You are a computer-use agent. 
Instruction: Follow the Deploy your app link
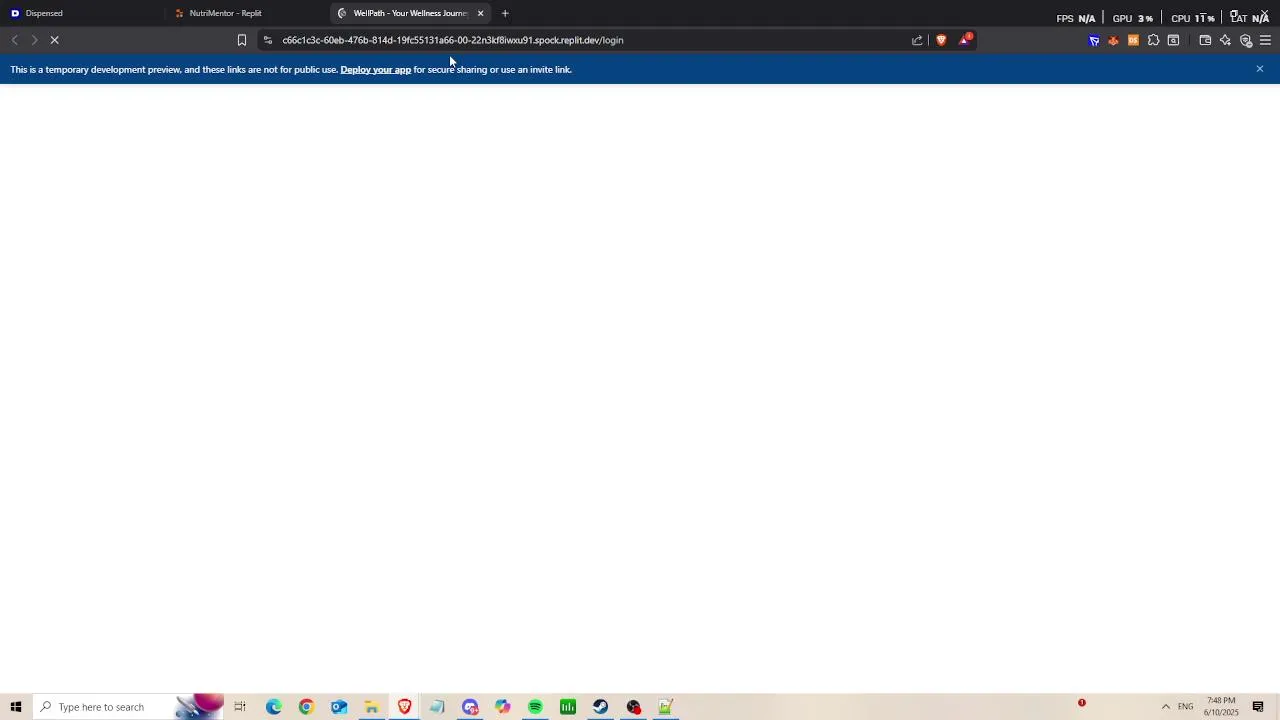point(375,70)
